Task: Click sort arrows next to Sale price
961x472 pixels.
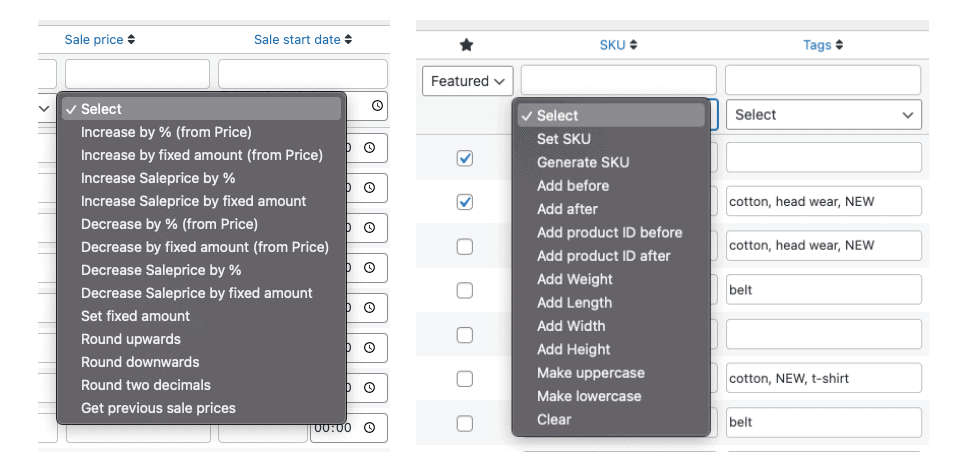Action: pyautogui.click(x=131, y=40)
